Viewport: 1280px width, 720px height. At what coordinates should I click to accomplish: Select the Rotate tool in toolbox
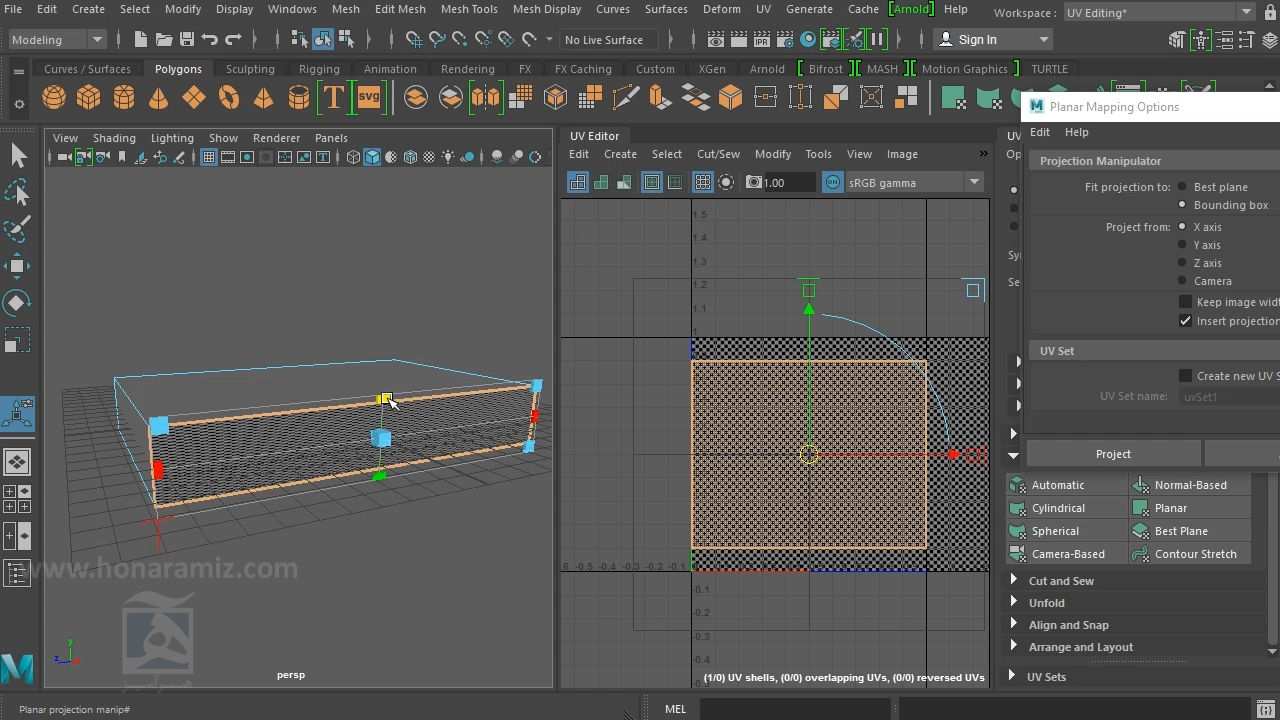click(x=18, y=303)
